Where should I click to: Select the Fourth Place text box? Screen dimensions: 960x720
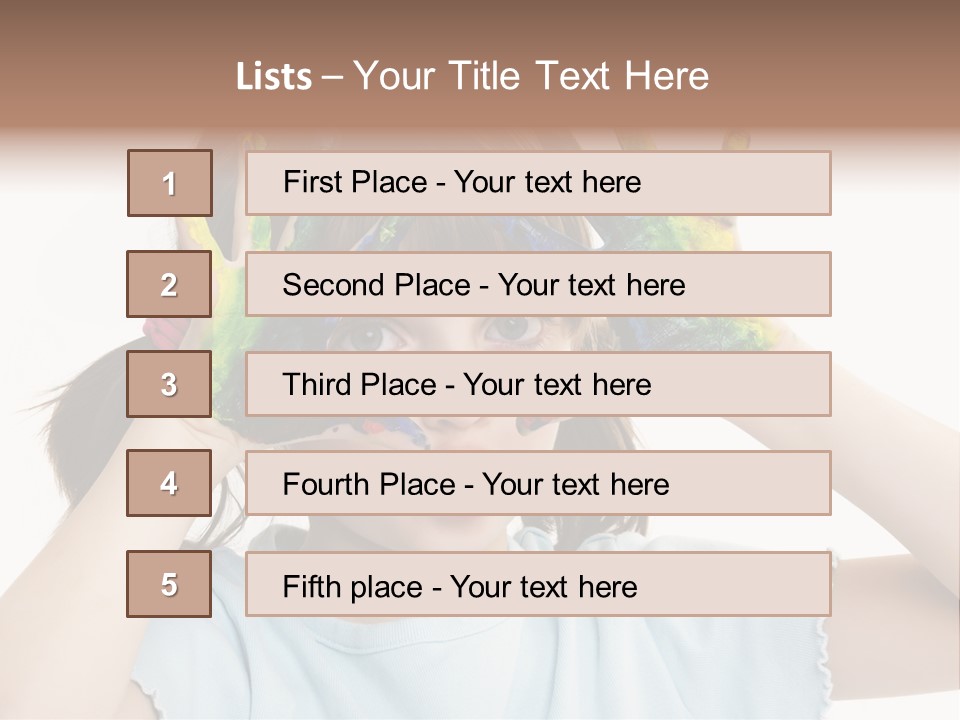(x=538, y=483)
